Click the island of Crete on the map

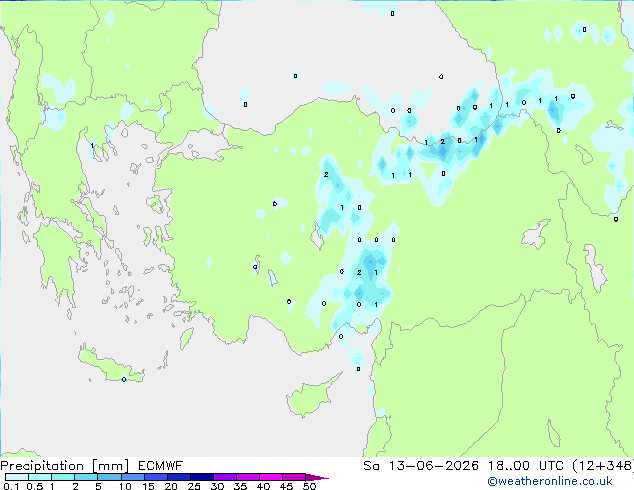coord(109,366)
